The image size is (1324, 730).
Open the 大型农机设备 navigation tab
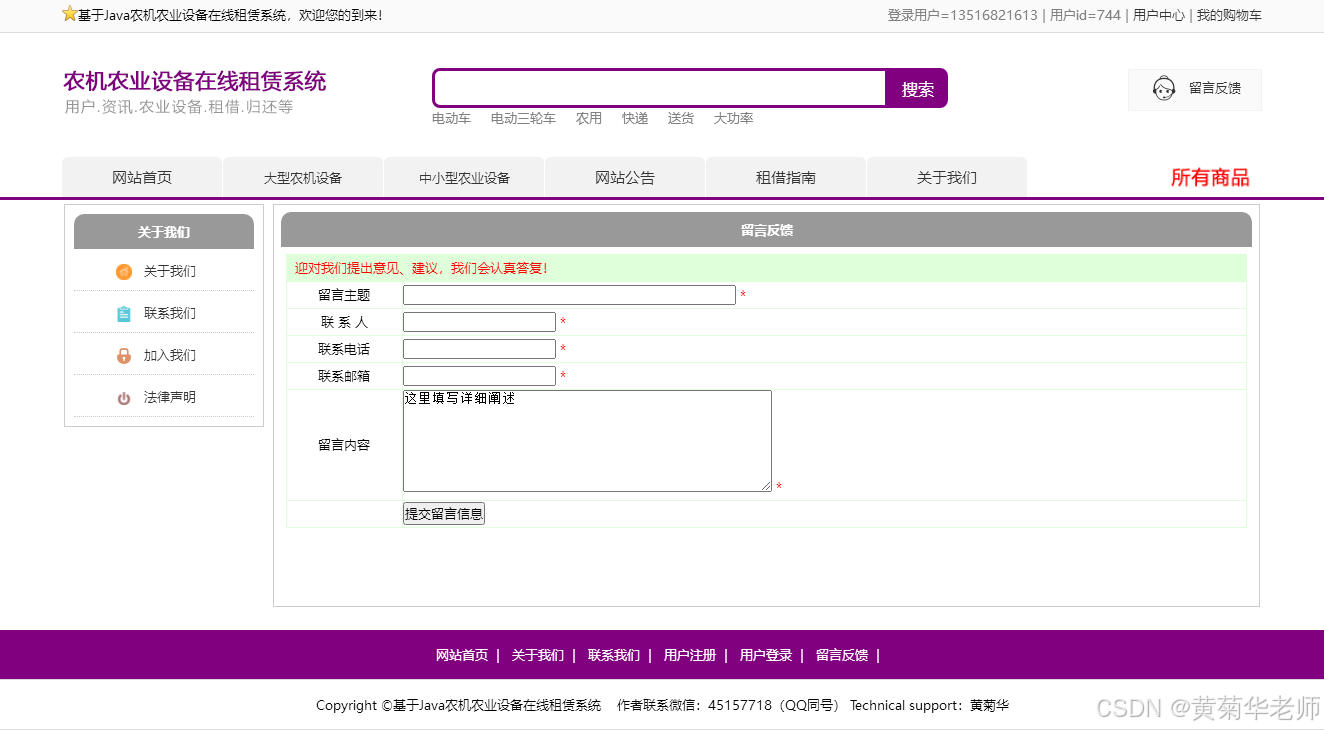[x=303, y=178]
